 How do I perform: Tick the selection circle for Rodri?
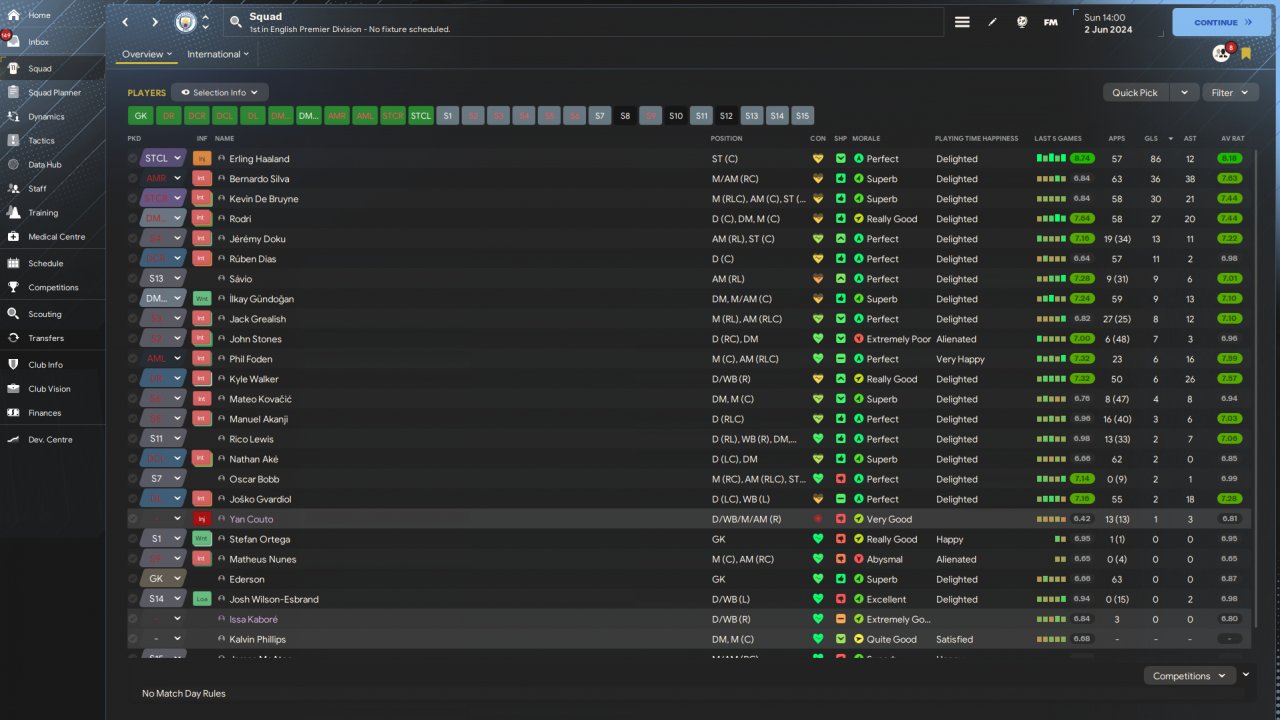tap(133, 218)
